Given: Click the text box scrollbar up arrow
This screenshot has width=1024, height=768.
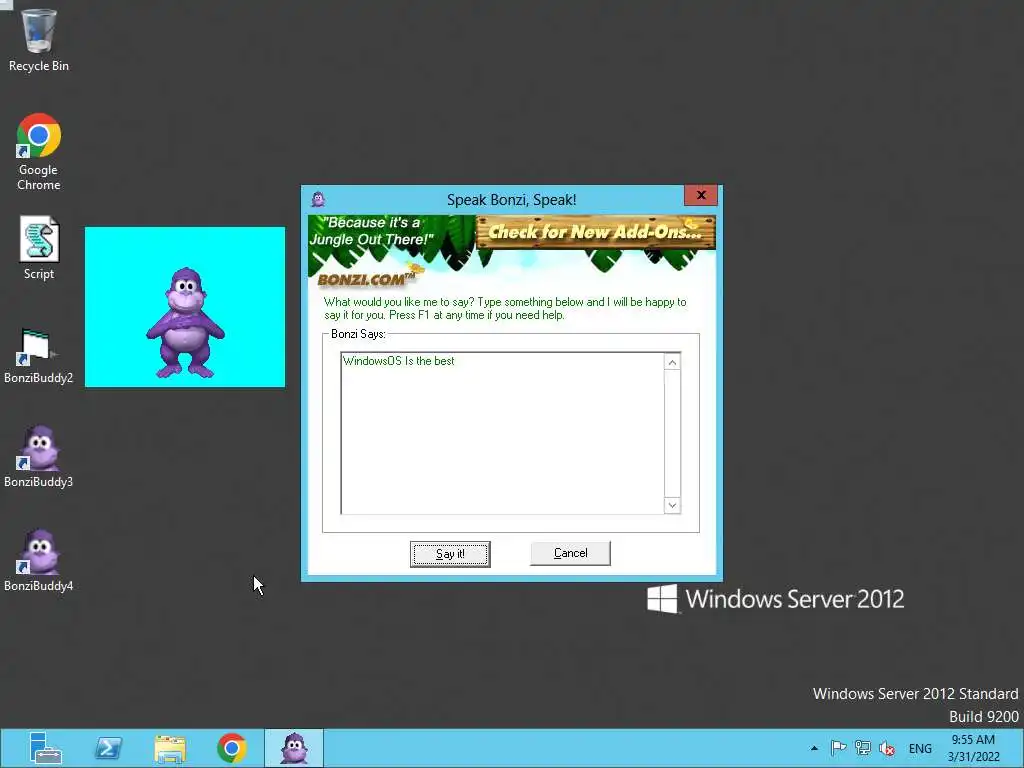Looking at the screenshot, I should pos(672,362).
